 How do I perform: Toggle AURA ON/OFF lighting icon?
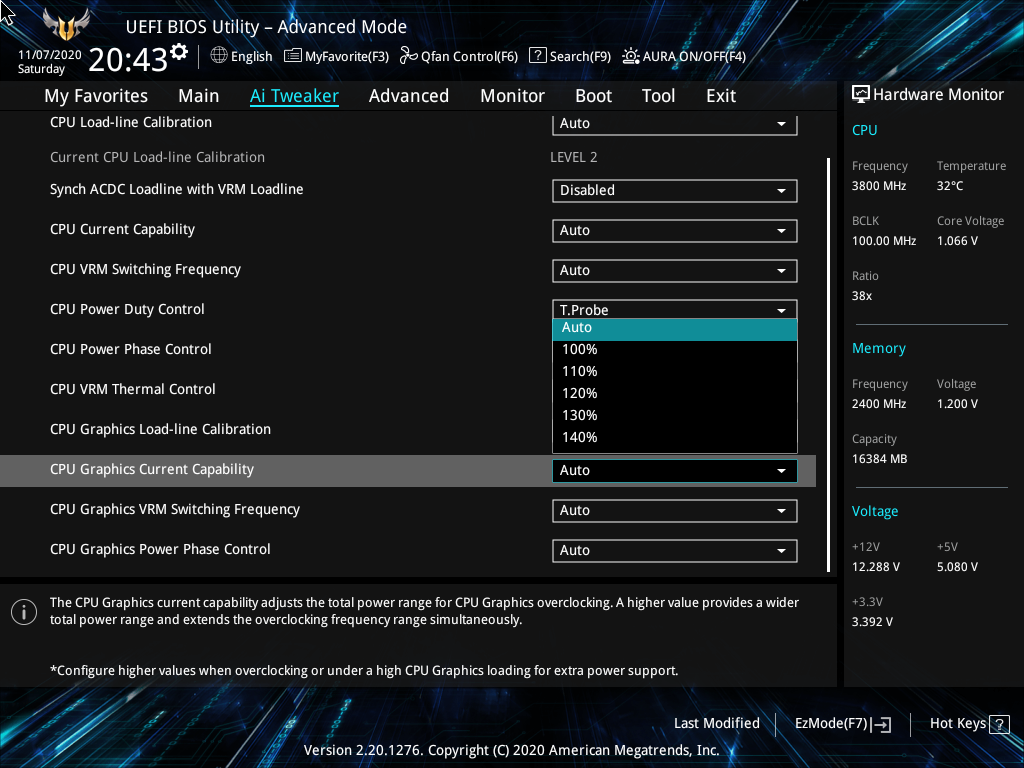pos(631,56)
